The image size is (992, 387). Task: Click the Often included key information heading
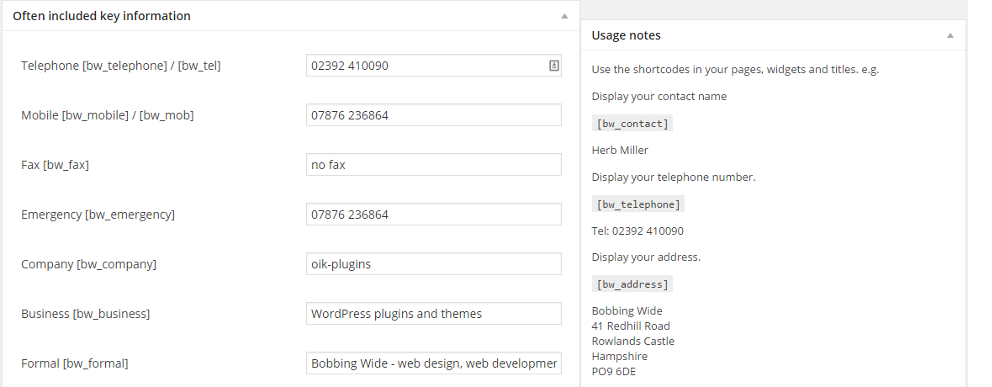101,16
